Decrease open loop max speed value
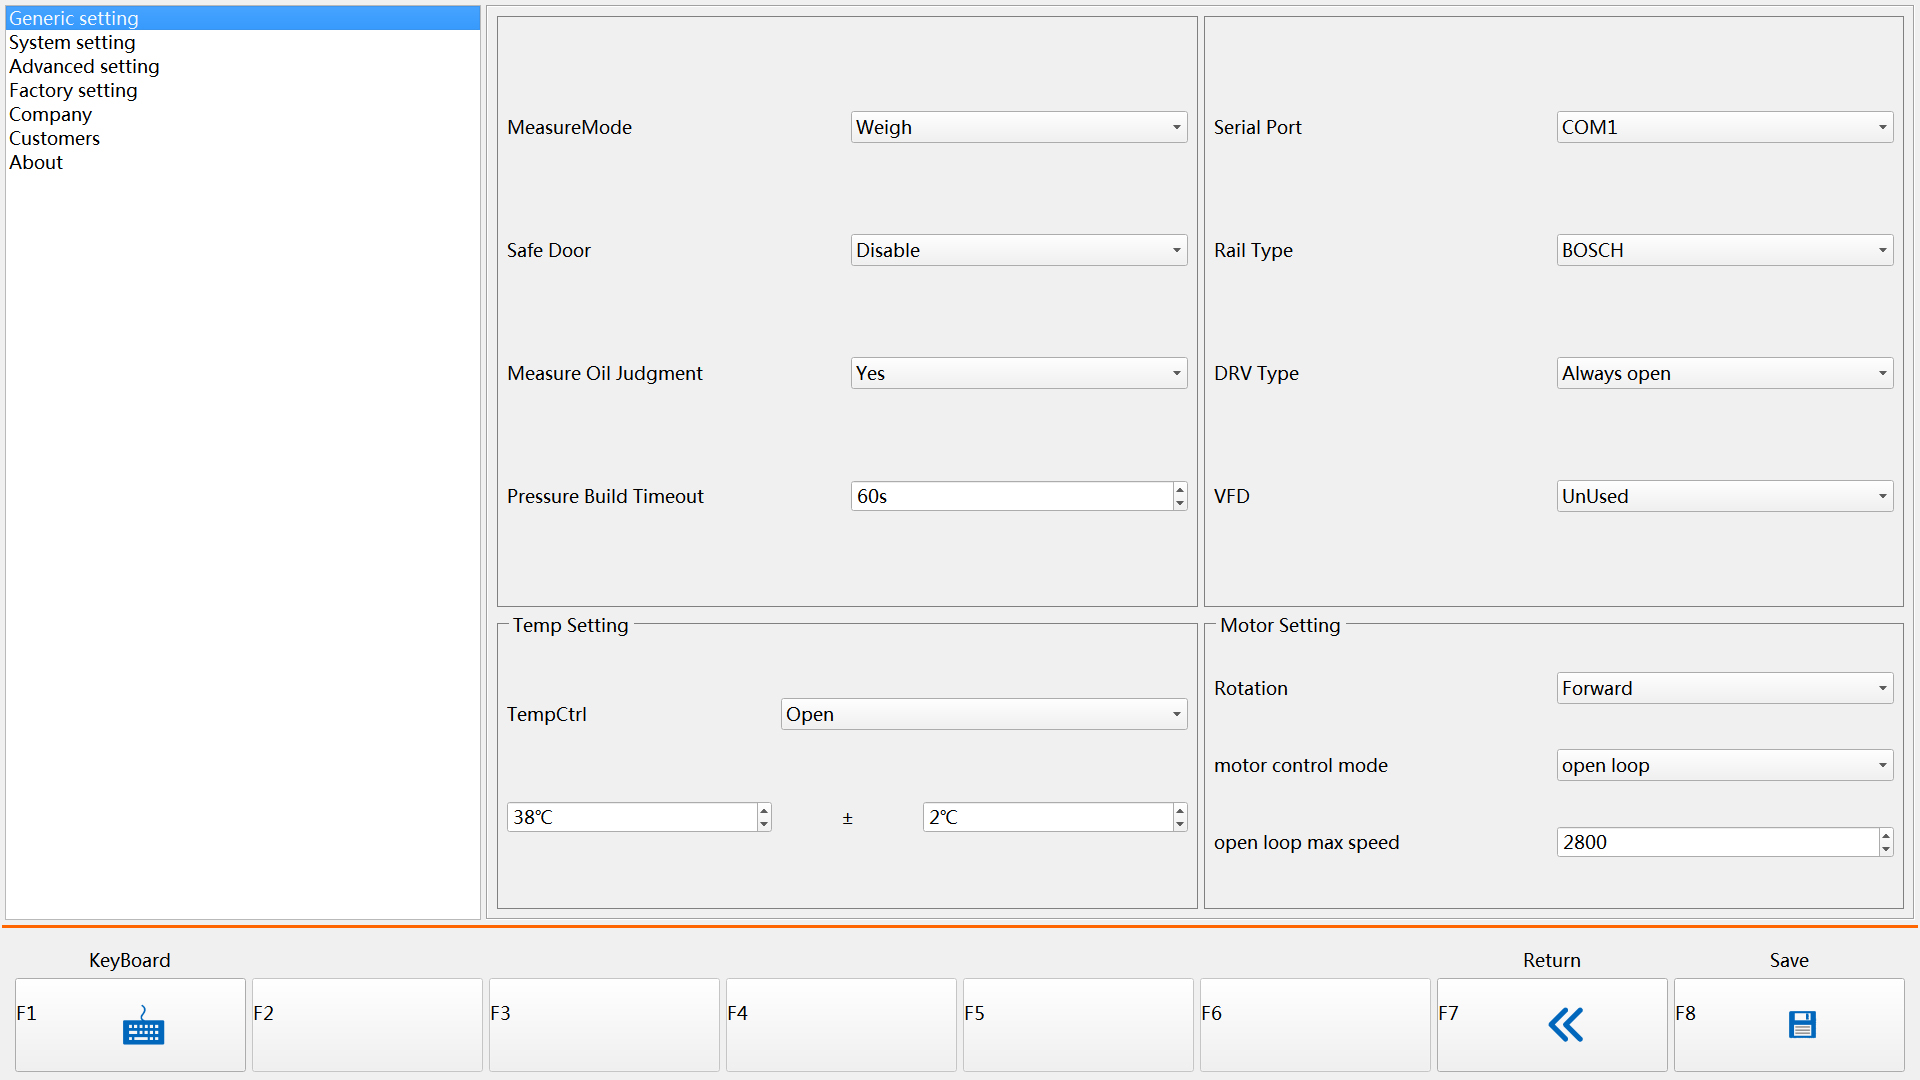The image size is (1920, 1080). [1885, 849]
